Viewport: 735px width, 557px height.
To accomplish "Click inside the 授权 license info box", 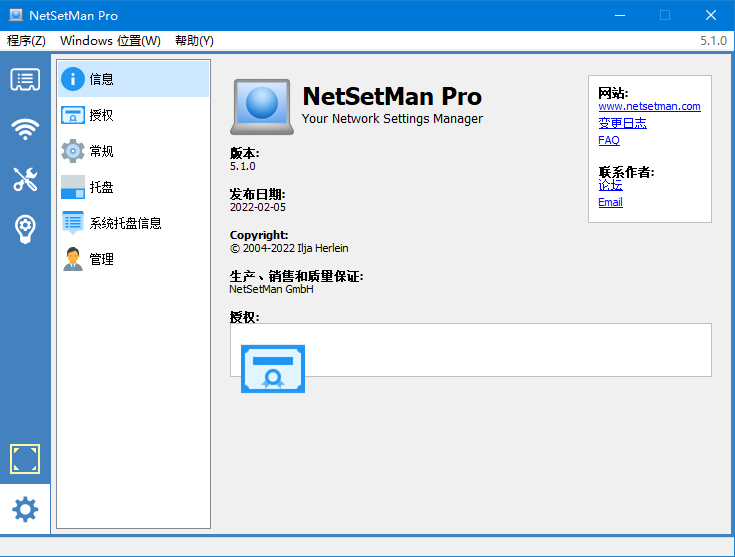I will point(471,350).
